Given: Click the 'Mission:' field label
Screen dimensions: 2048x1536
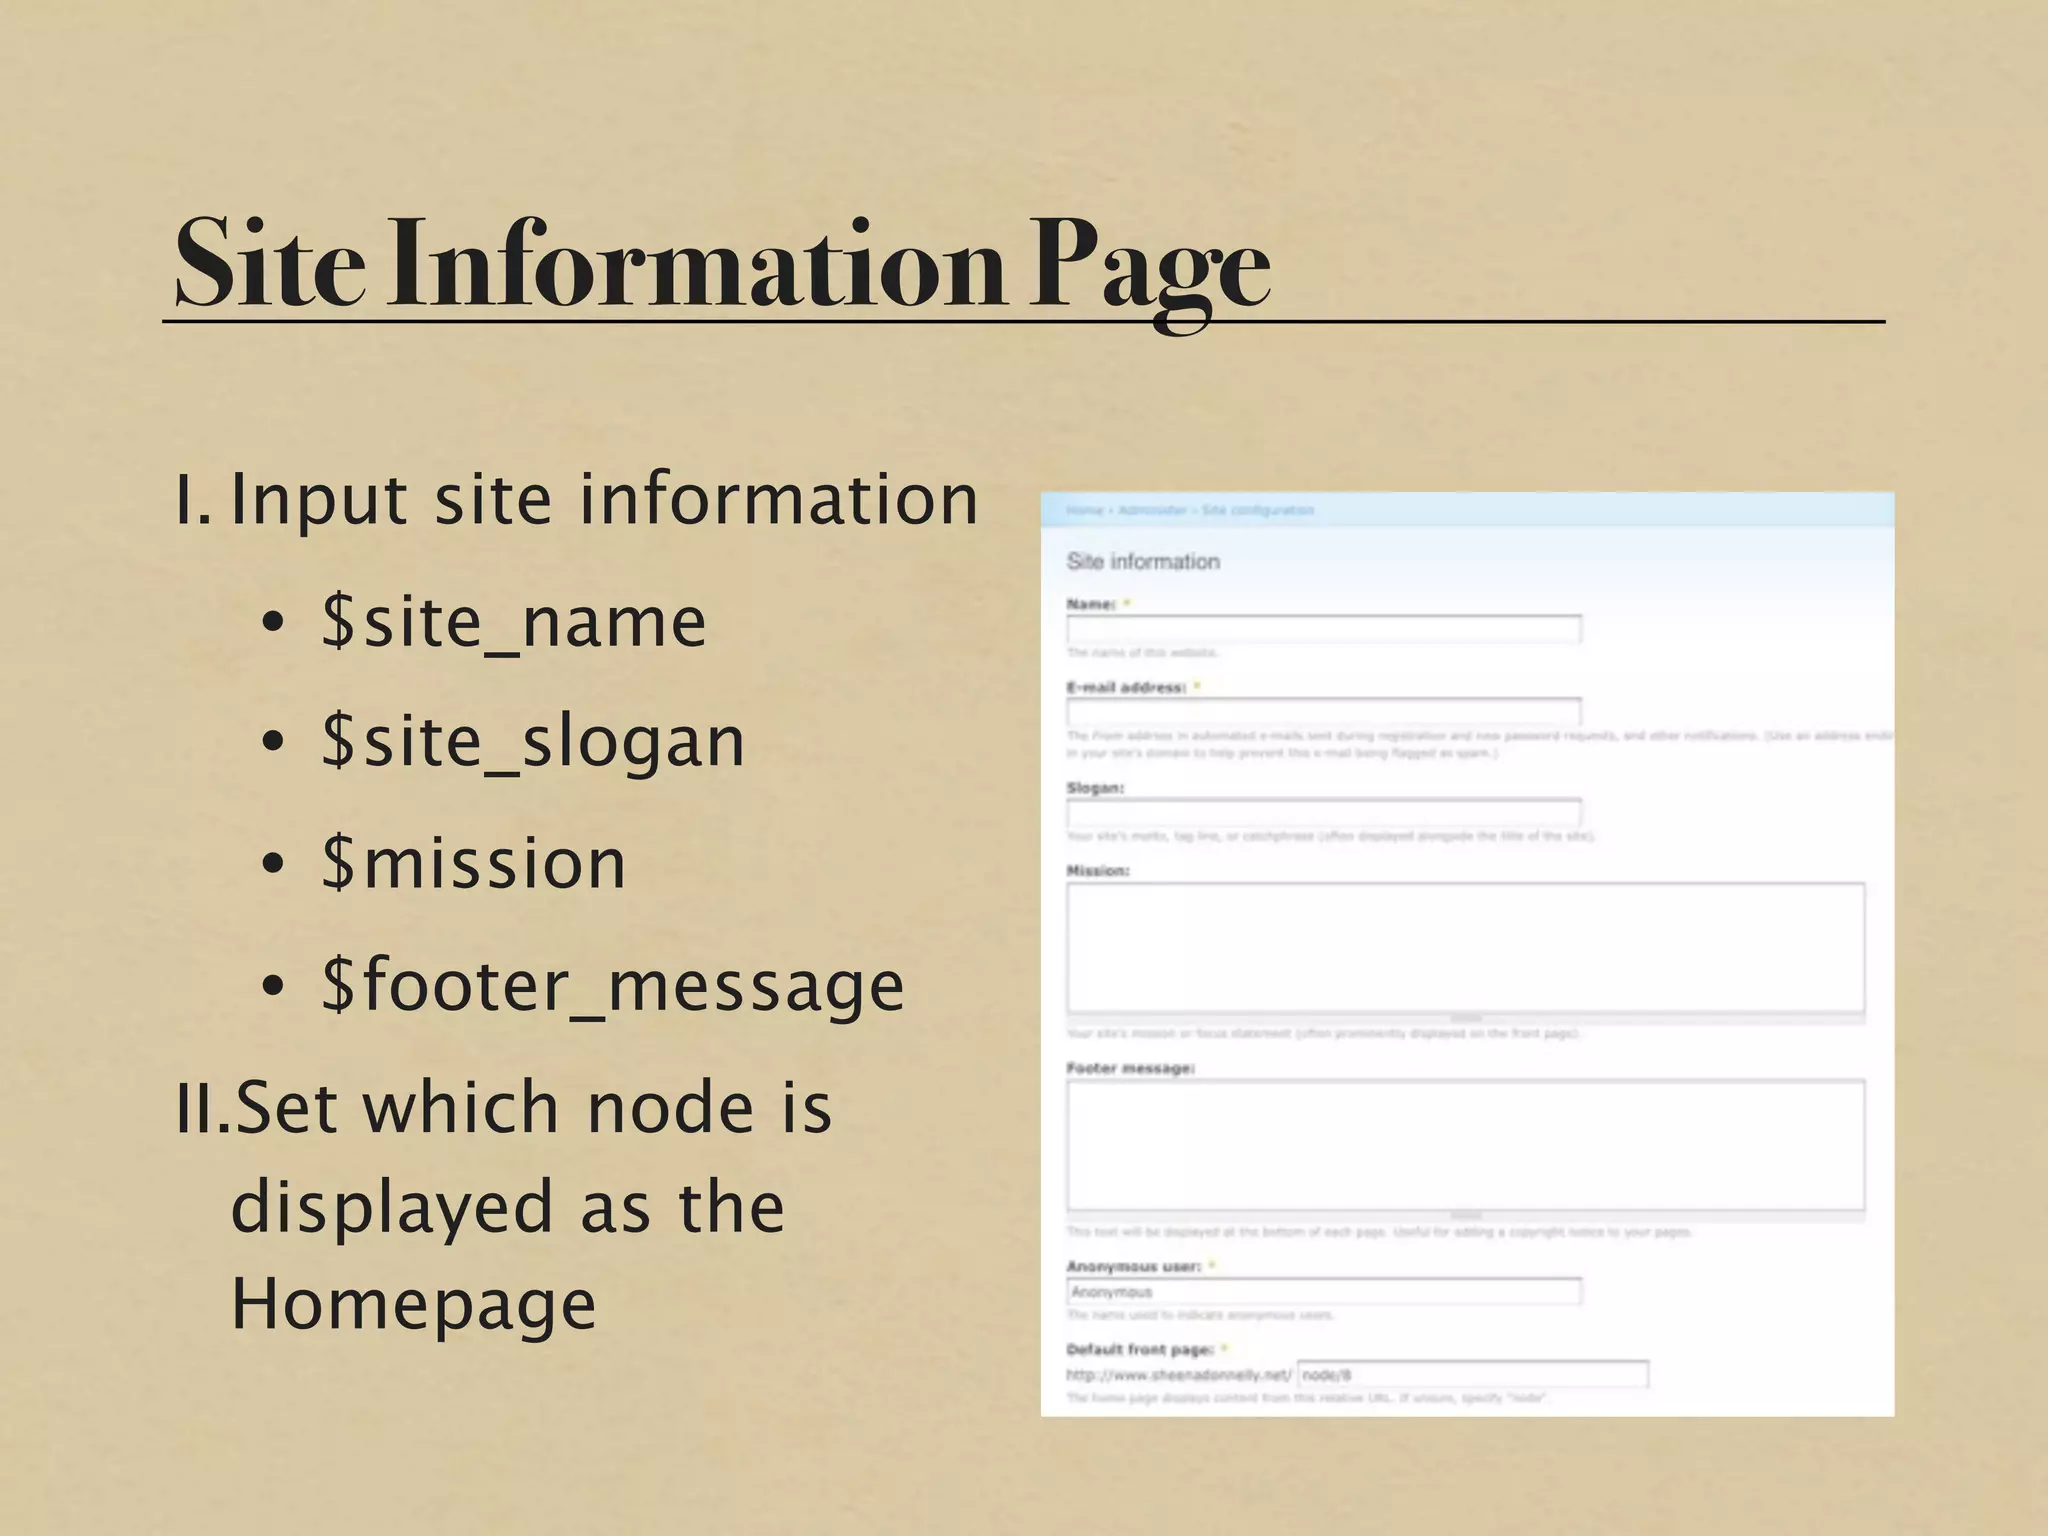Looking at the screenshot, I should [1098, 871].
